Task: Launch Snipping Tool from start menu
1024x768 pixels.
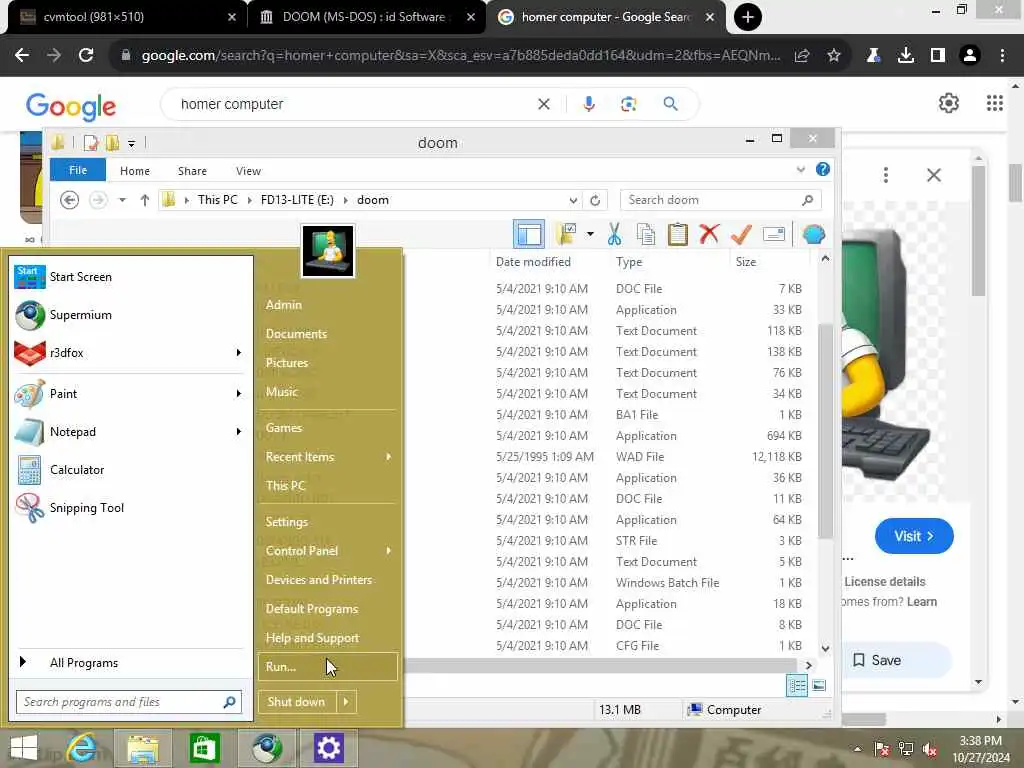Action: pyautogui.click(x=128, y=508)
